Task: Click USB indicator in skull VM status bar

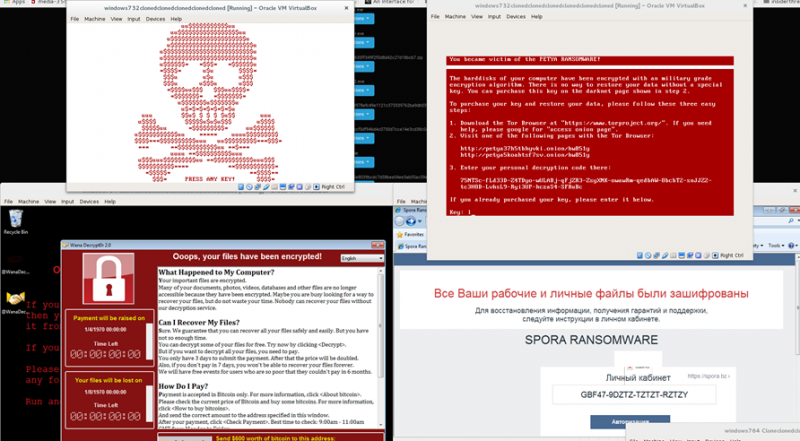Action: click(x=266, y=187)
